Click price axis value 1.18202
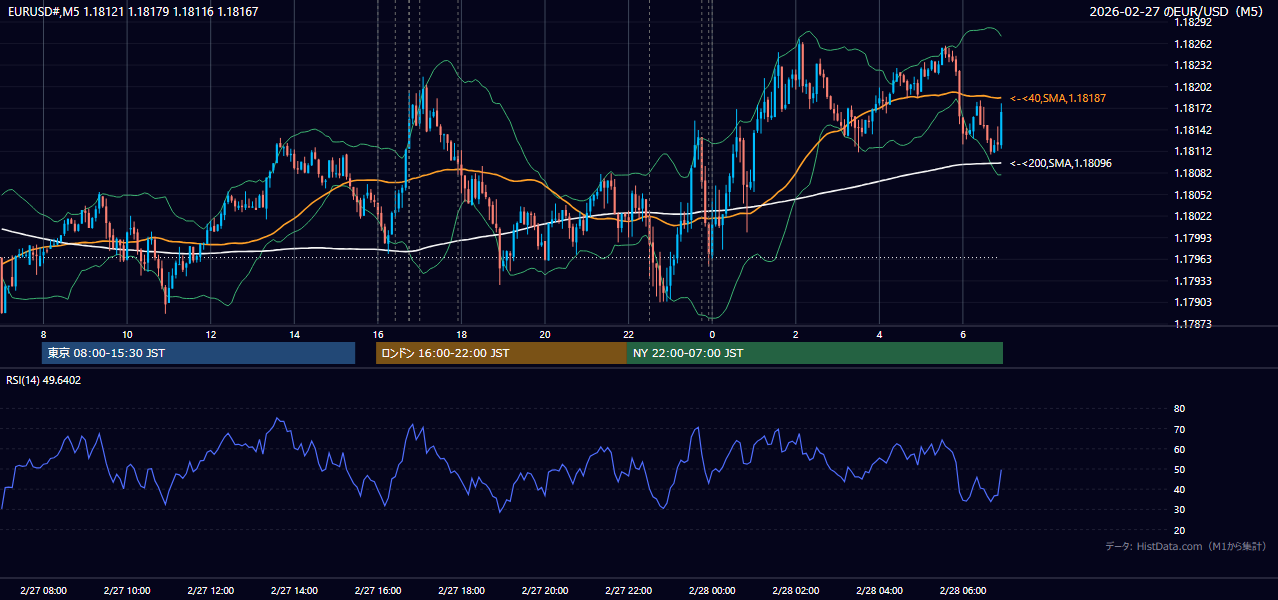 pyautogui.click(x=1192, y=87)
